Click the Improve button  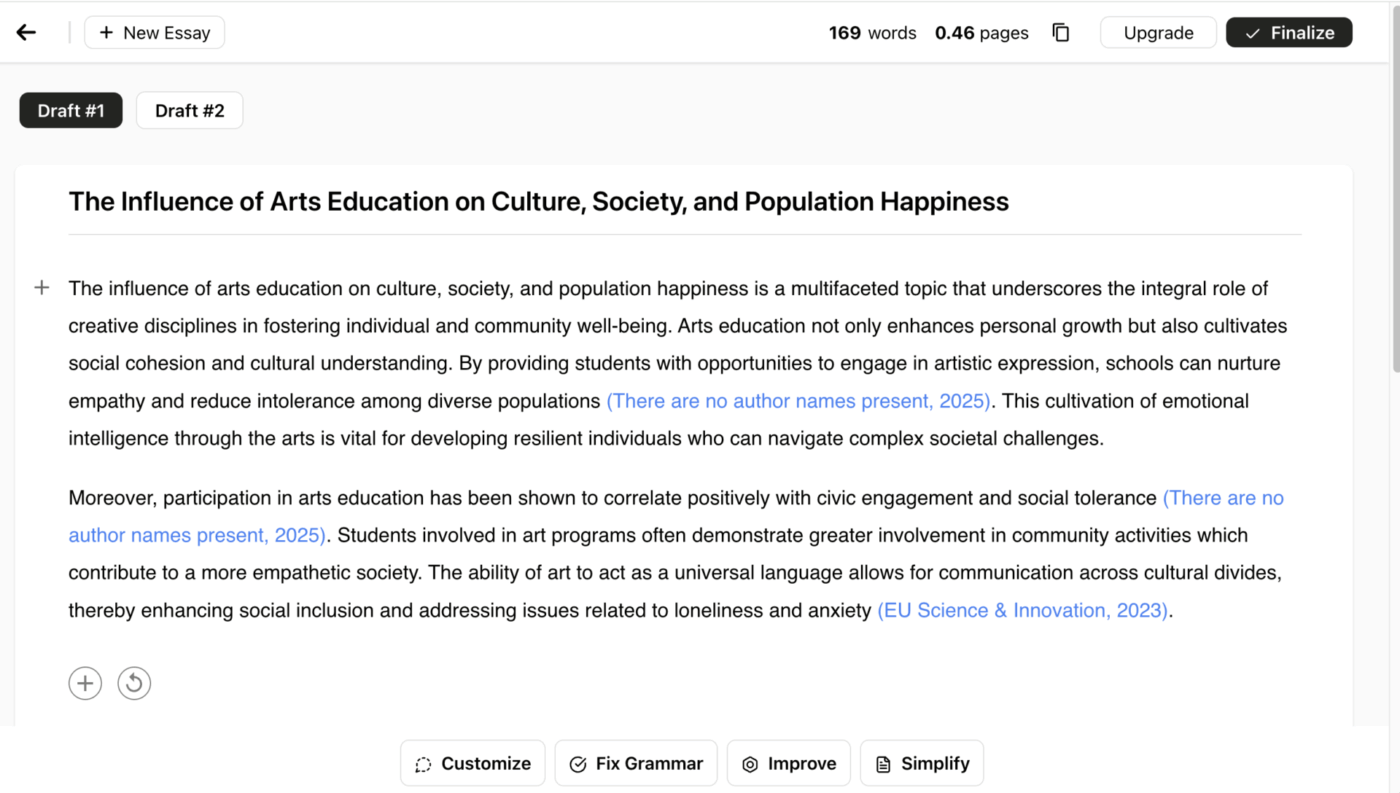point(788,763)
